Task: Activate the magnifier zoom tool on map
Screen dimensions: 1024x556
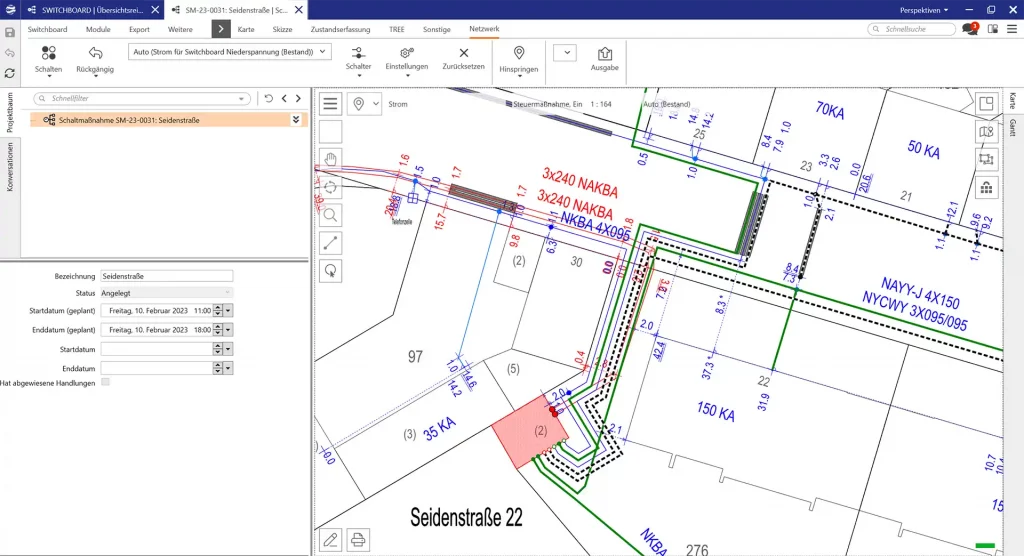Action: pos(331,214)
